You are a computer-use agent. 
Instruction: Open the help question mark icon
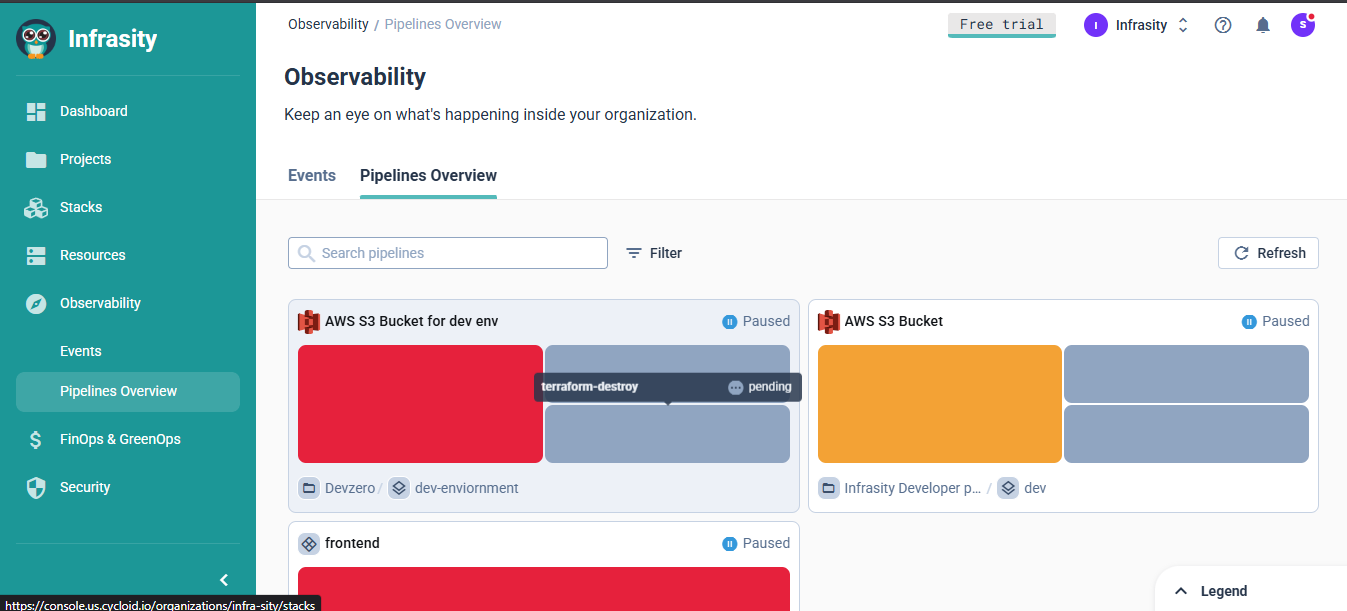[x=1222, y=25]
